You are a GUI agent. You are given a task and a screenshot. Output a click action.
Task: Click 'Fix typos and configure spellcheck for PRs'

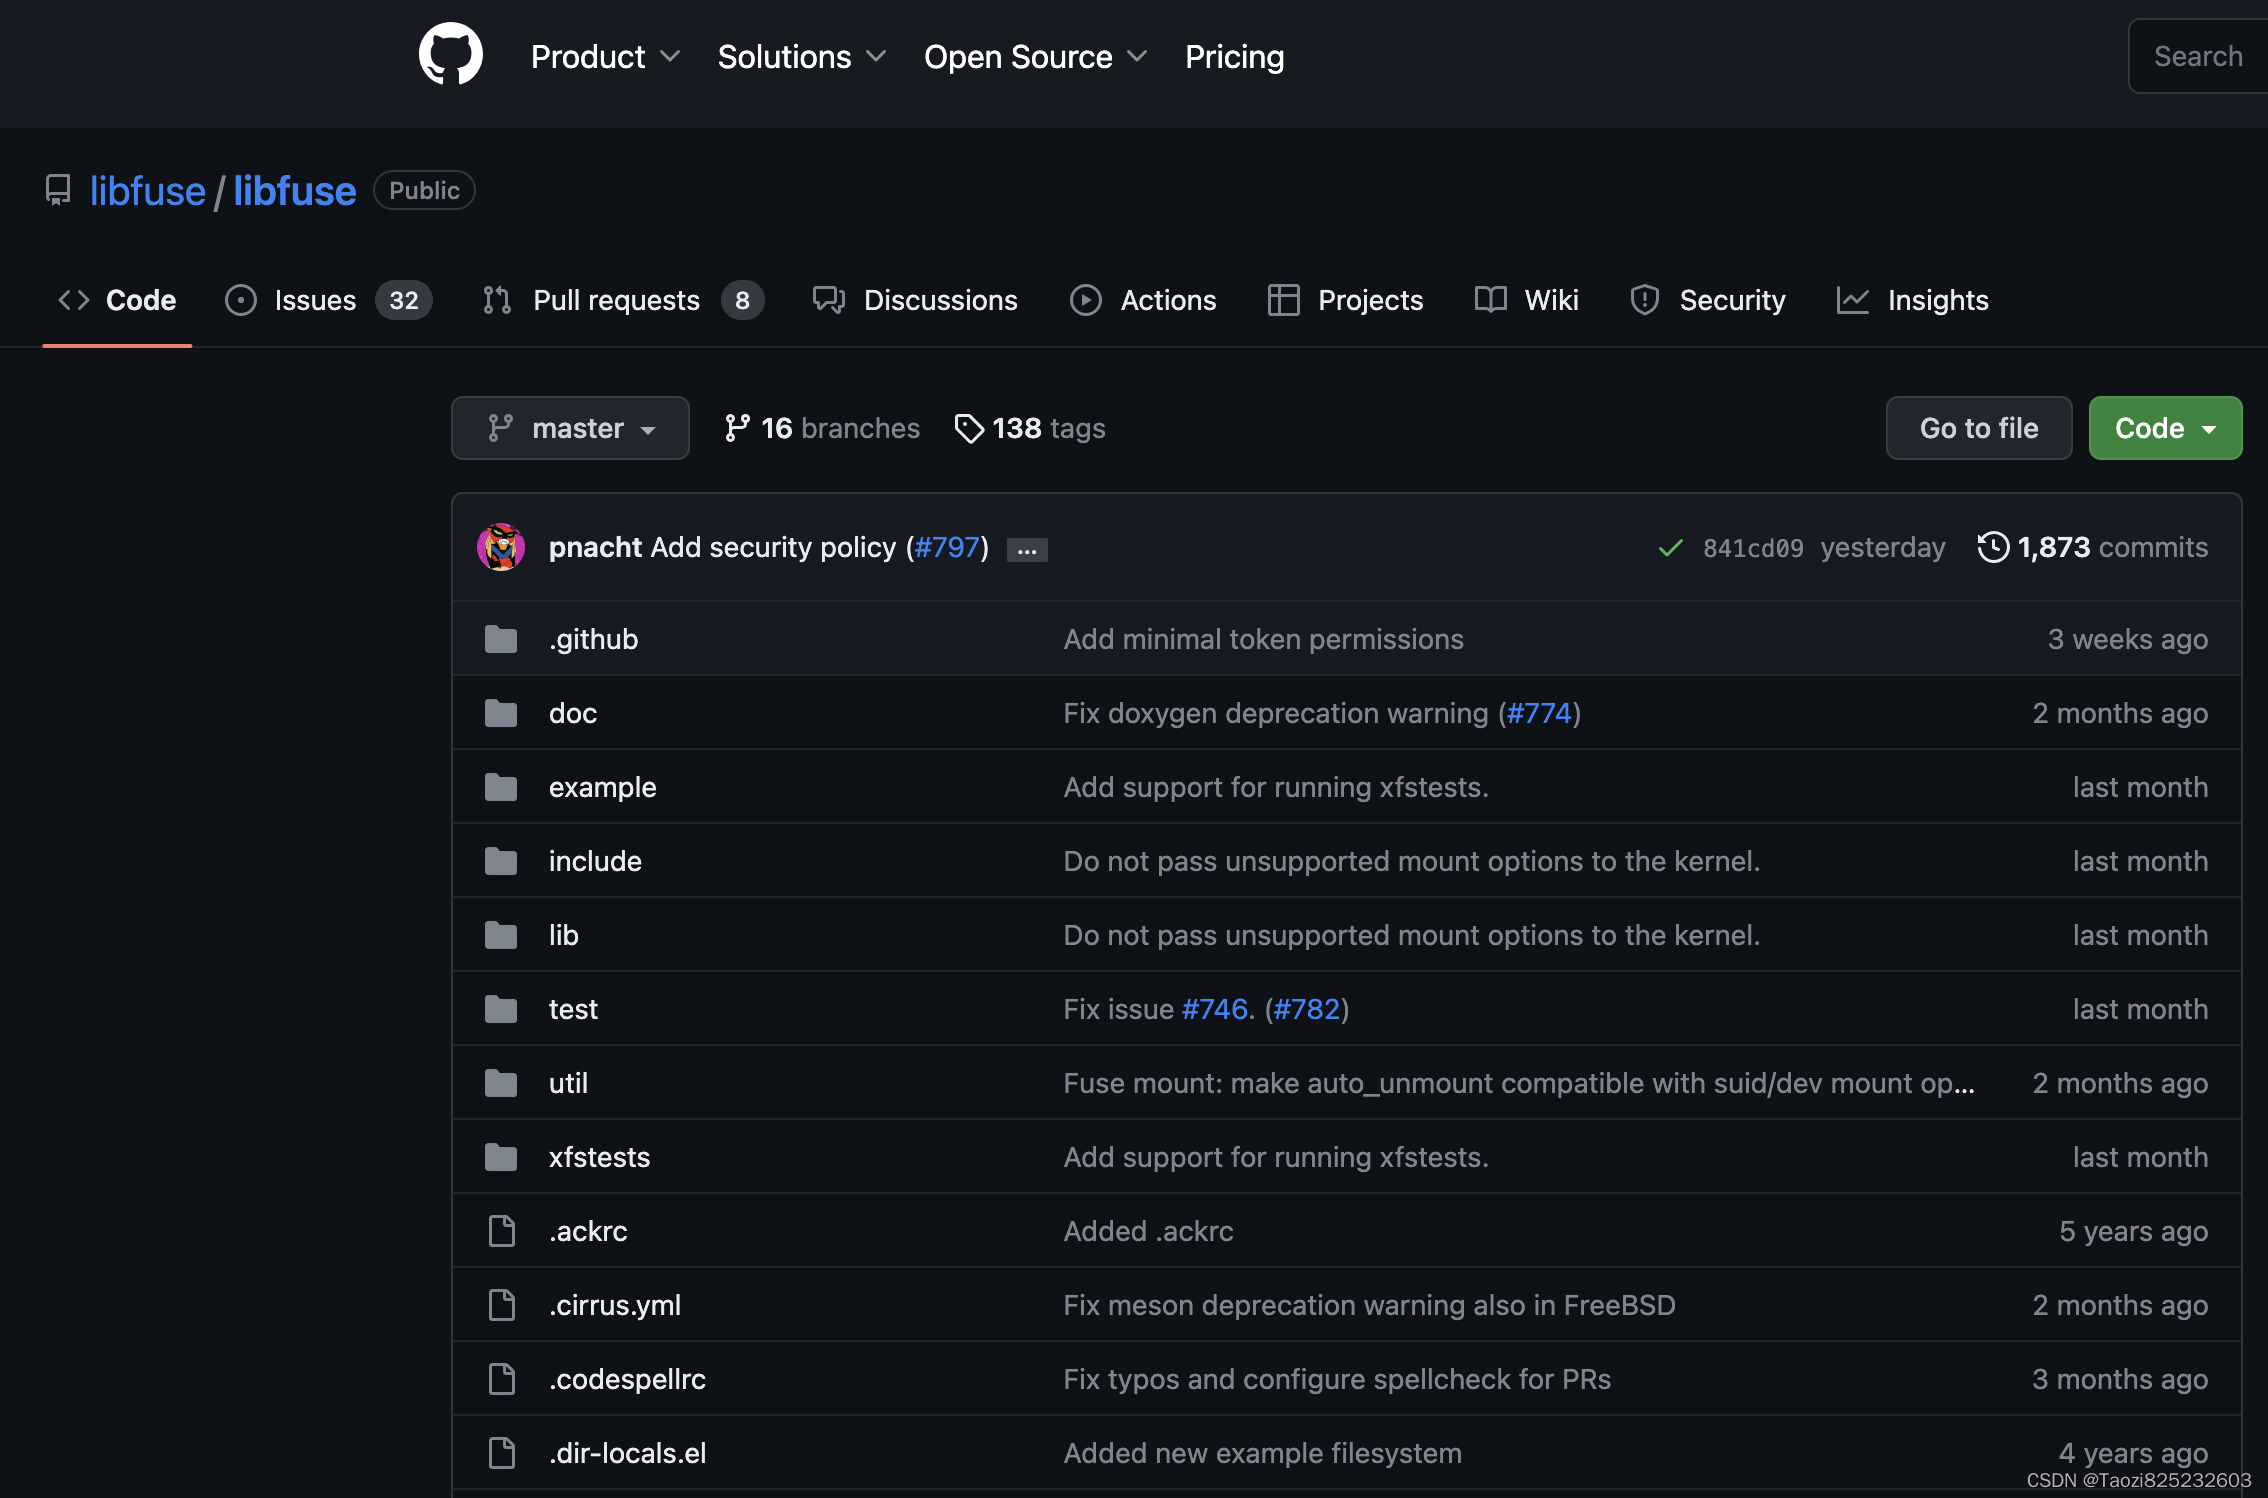click(1337, 1379)
